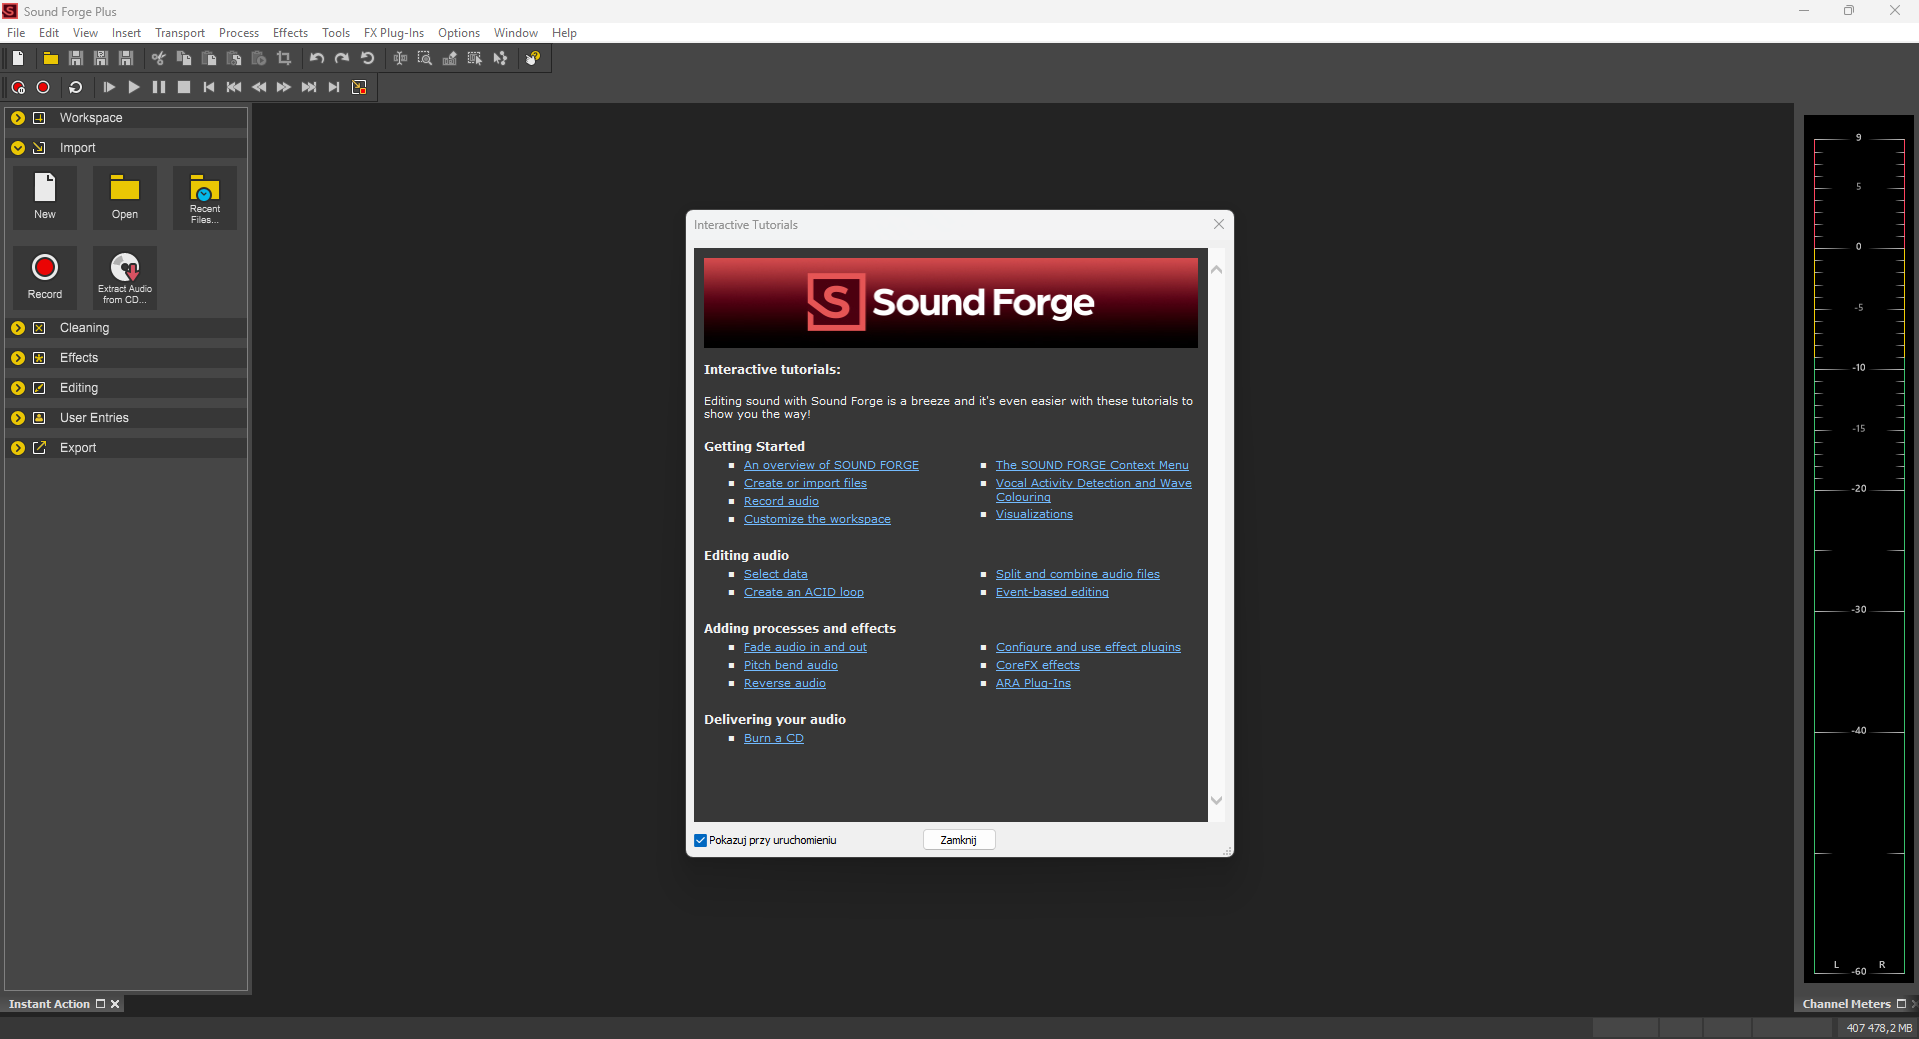1919x1039 pixels.
Task: Expand the Editing section
Action: tap(18, 388)
